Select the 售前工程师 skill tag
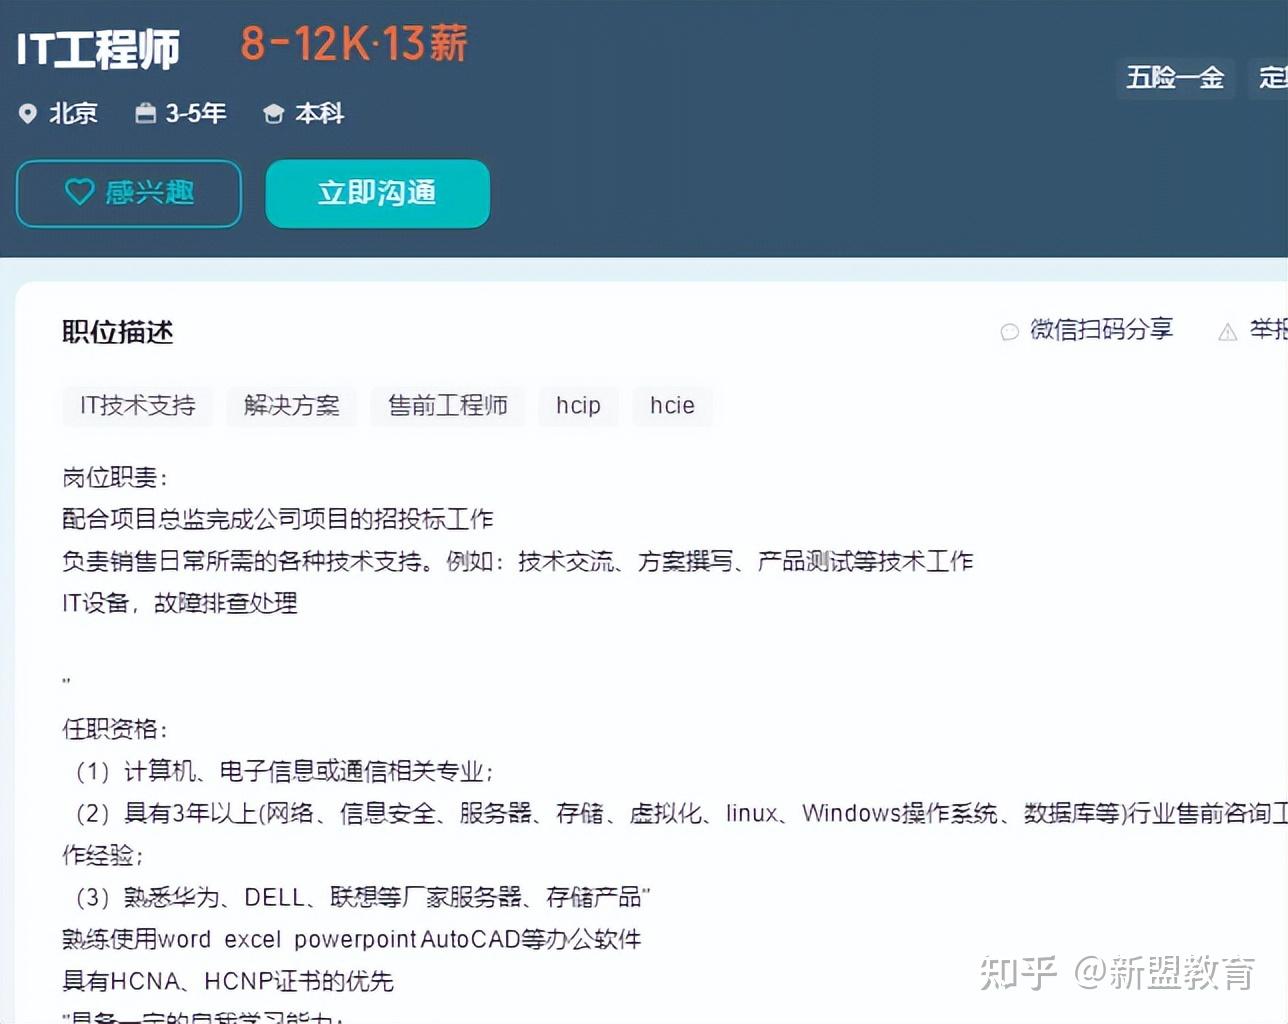The width and height of the screenshot is (1288, 1024). (x=448, y=406)
